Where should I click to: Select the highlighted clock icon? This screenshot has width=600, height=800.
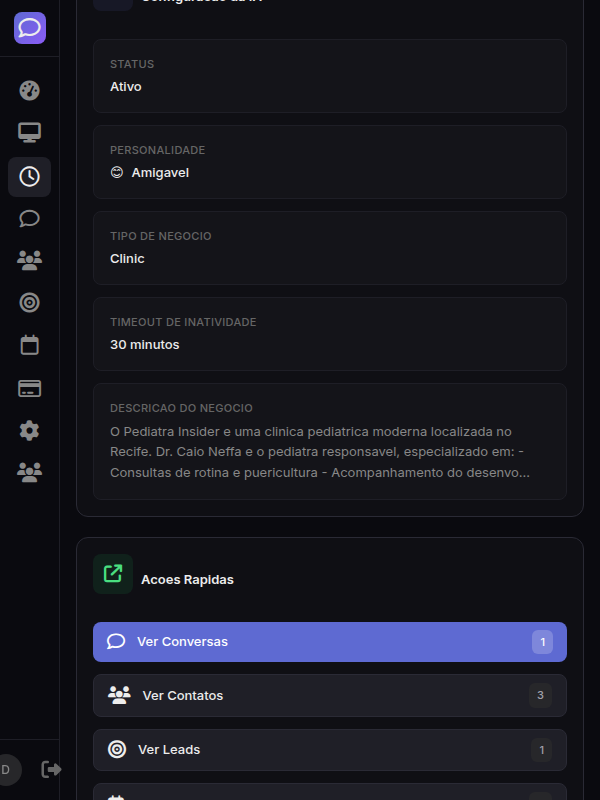coord(29,176)
